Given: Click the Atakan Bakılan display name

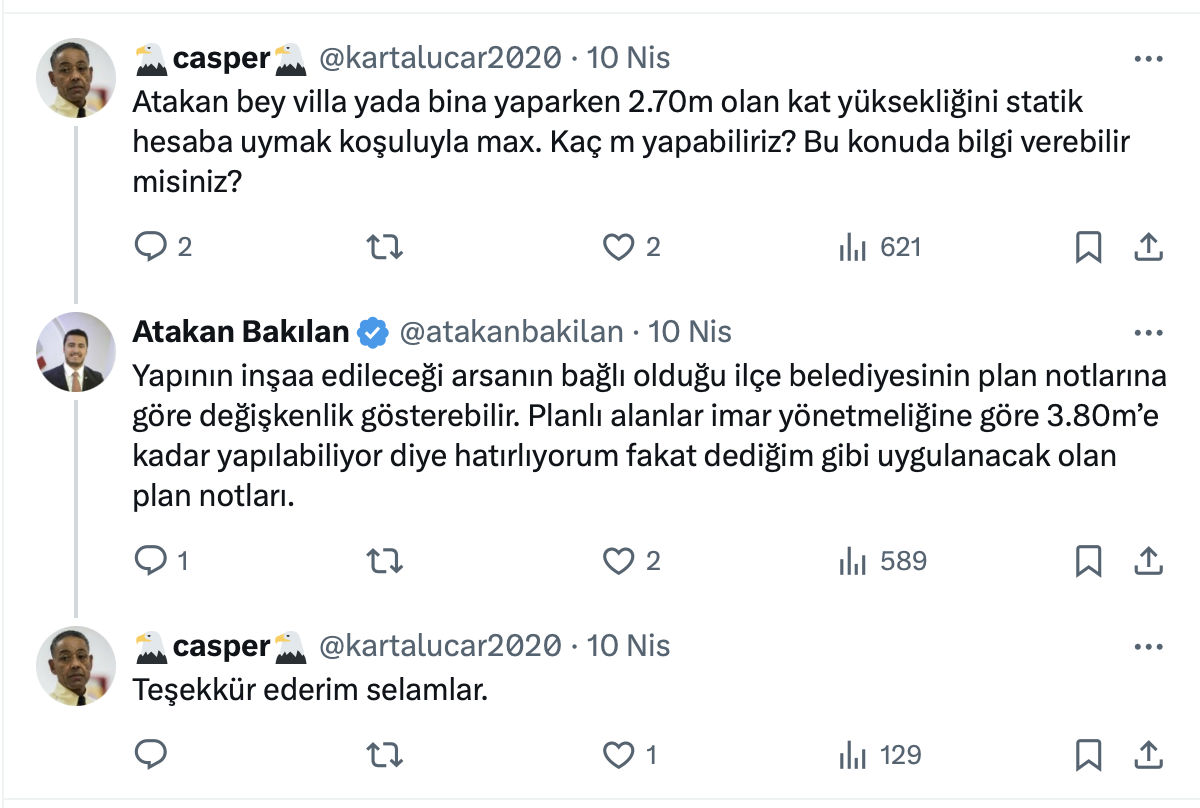Looking at the screenshot, I should (x=241, y=332).
